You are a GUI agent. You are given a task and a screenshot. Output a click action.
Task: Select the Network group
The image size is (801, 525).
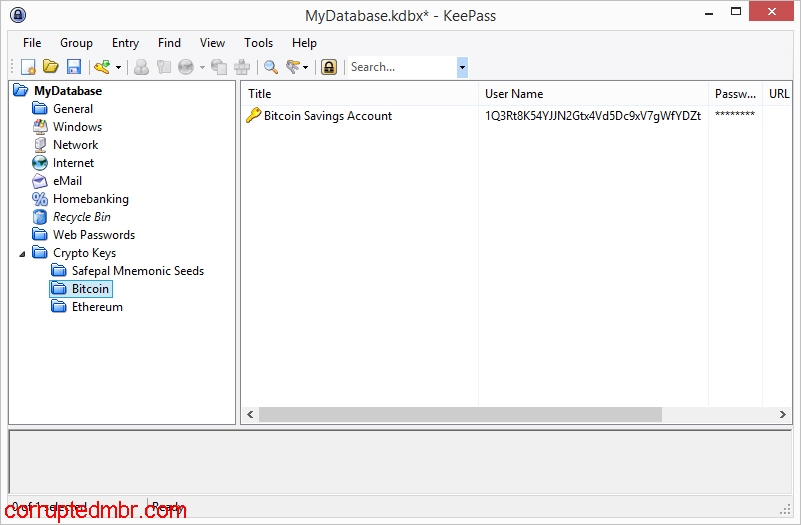click(x=76, y=145)
